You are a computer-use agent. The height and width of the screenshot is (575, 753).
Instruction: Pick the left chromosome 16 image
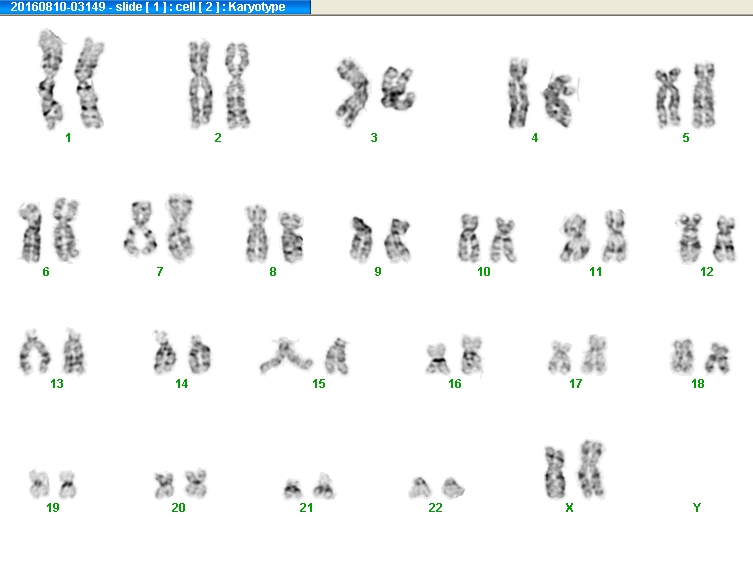coord(437,359)
